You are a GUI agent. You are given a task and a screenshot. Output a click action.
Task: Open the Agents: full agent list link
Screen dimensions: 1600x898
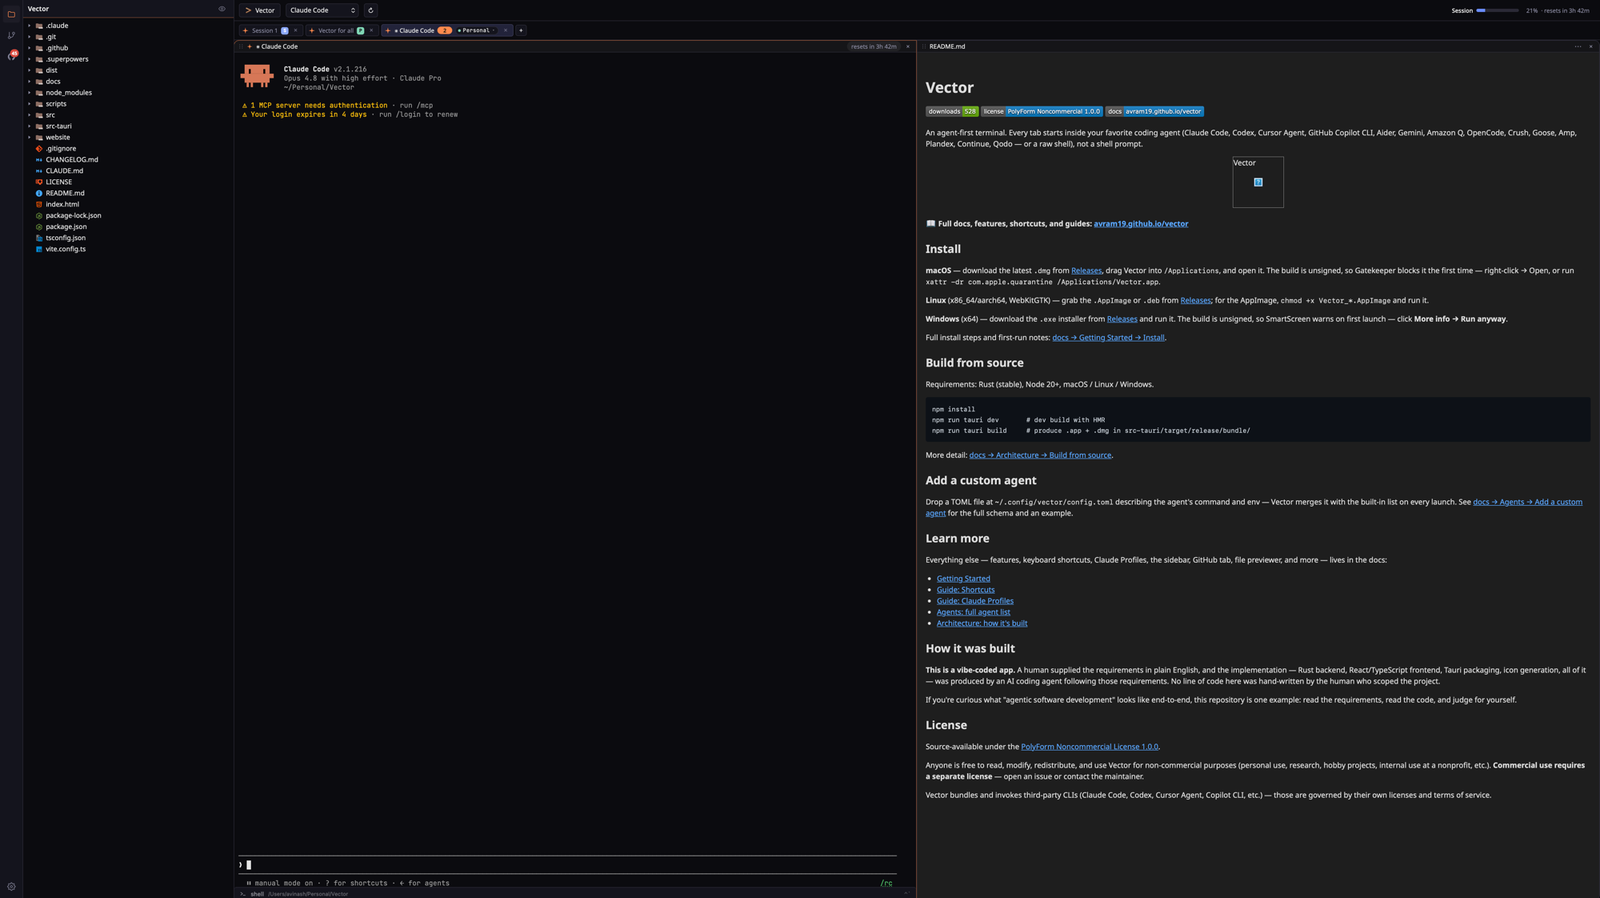tap(973, 612)
